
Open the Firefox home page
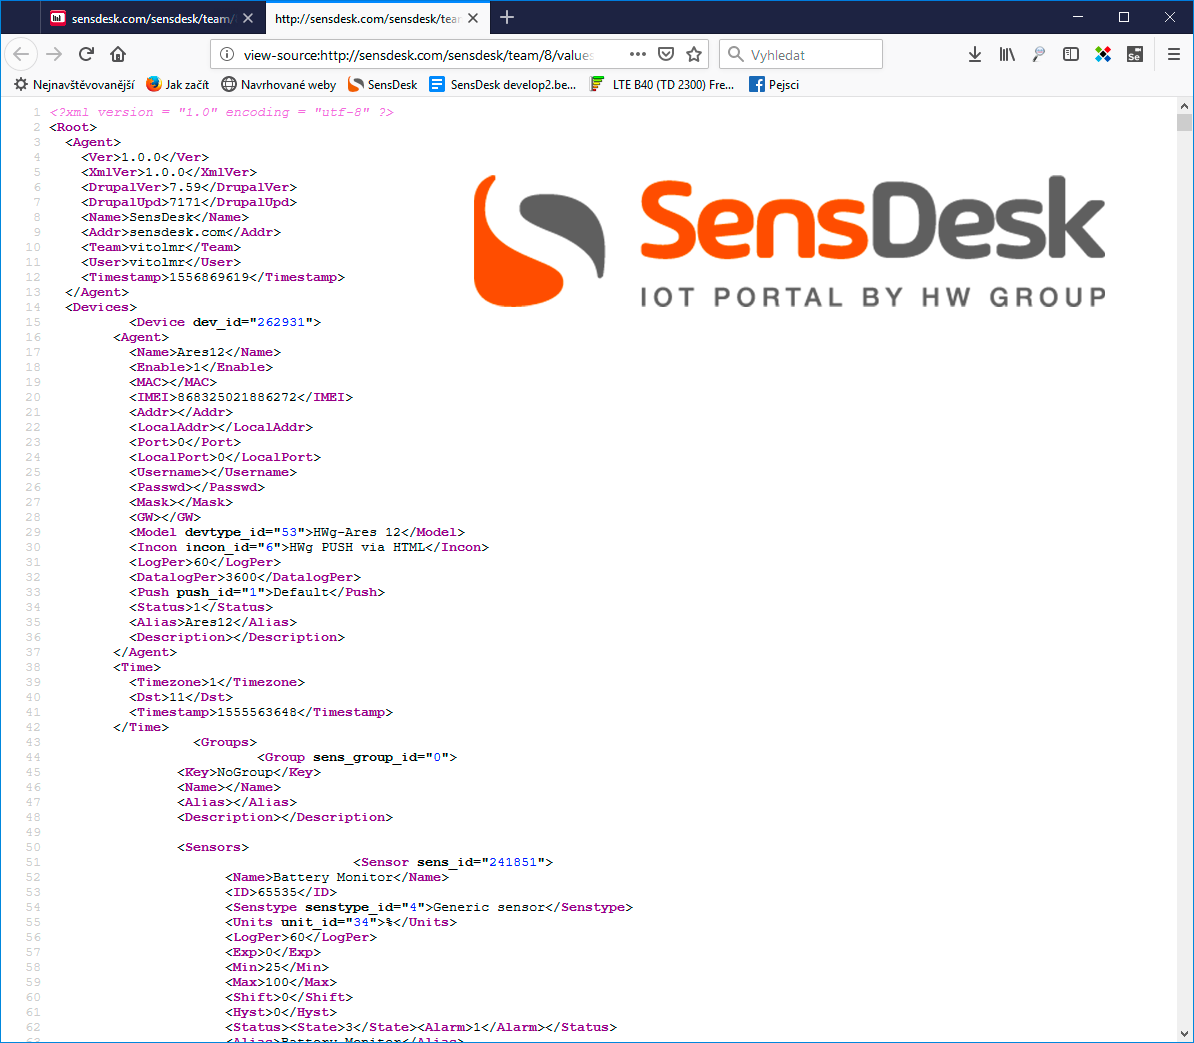coord(118,54)
